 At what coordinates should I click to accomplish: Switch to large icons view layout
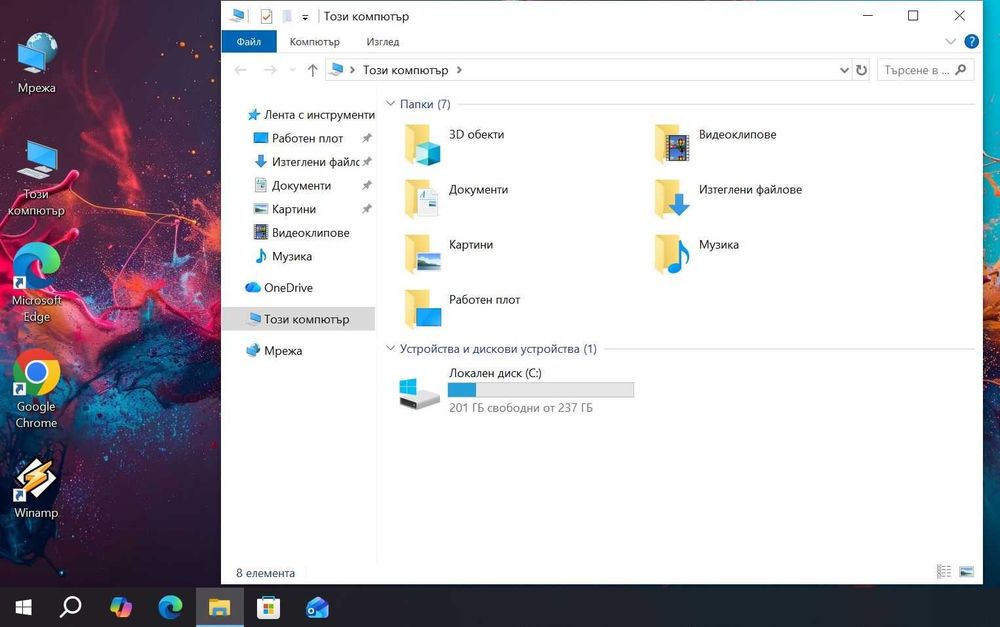(x=967, y=572)
